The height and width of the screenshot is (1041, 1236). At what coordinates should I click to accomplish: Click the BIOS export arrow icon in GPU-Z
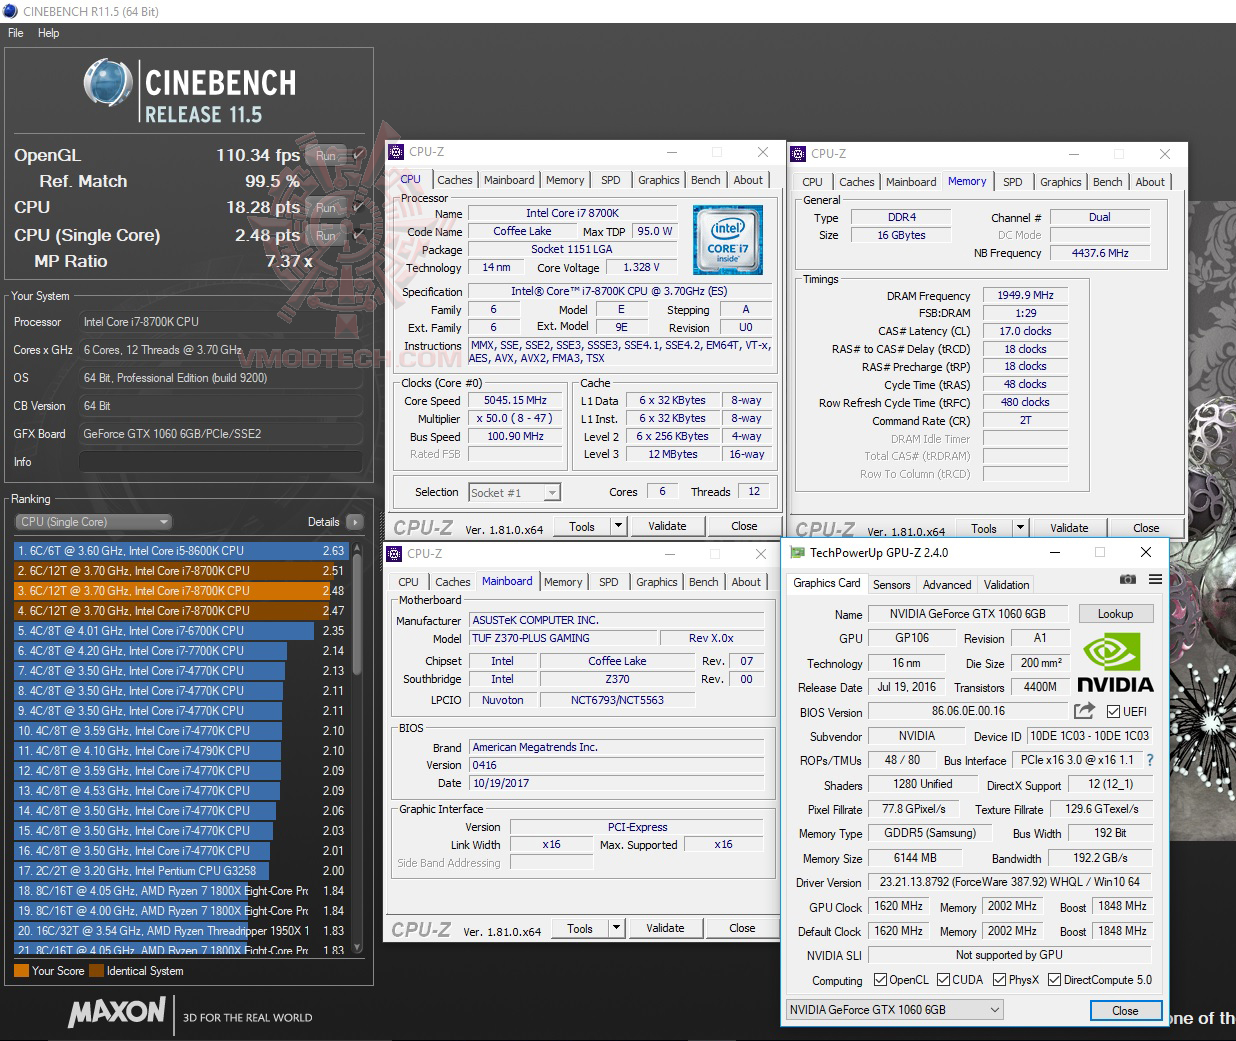pyautogui.click(x=1084, y=711)
